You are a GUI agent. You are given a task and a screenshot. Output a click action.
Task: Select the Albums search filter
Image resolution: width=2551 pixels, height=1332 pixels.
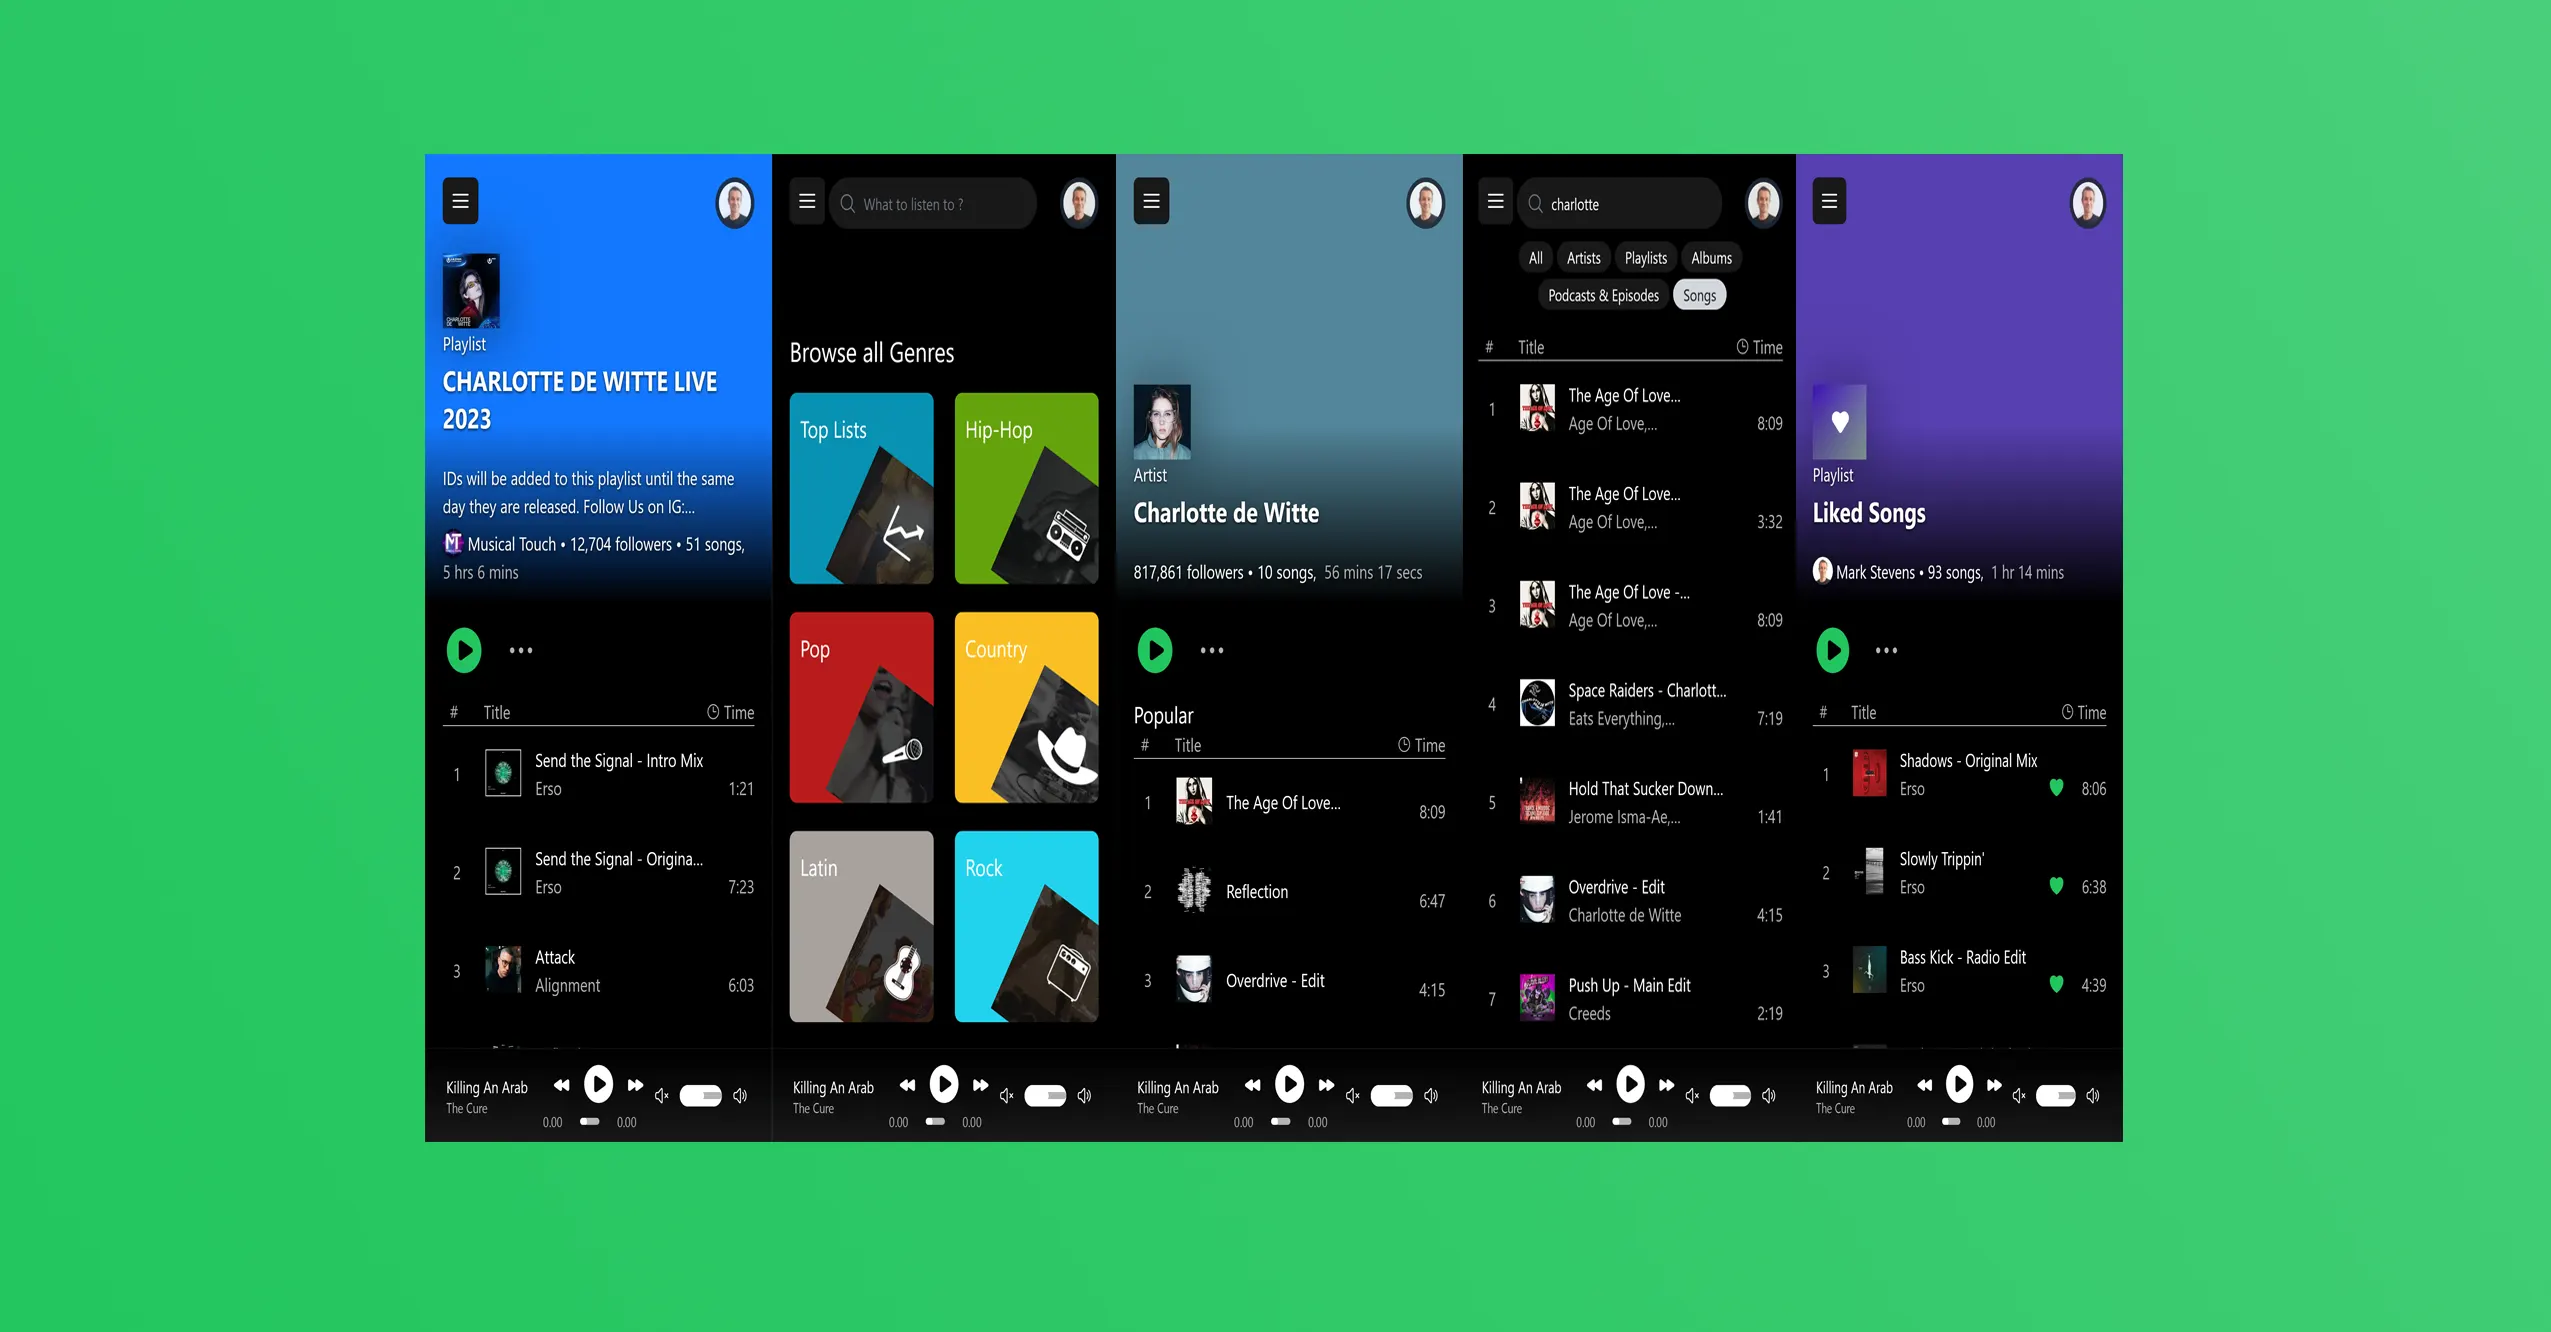click(1711, 258)
